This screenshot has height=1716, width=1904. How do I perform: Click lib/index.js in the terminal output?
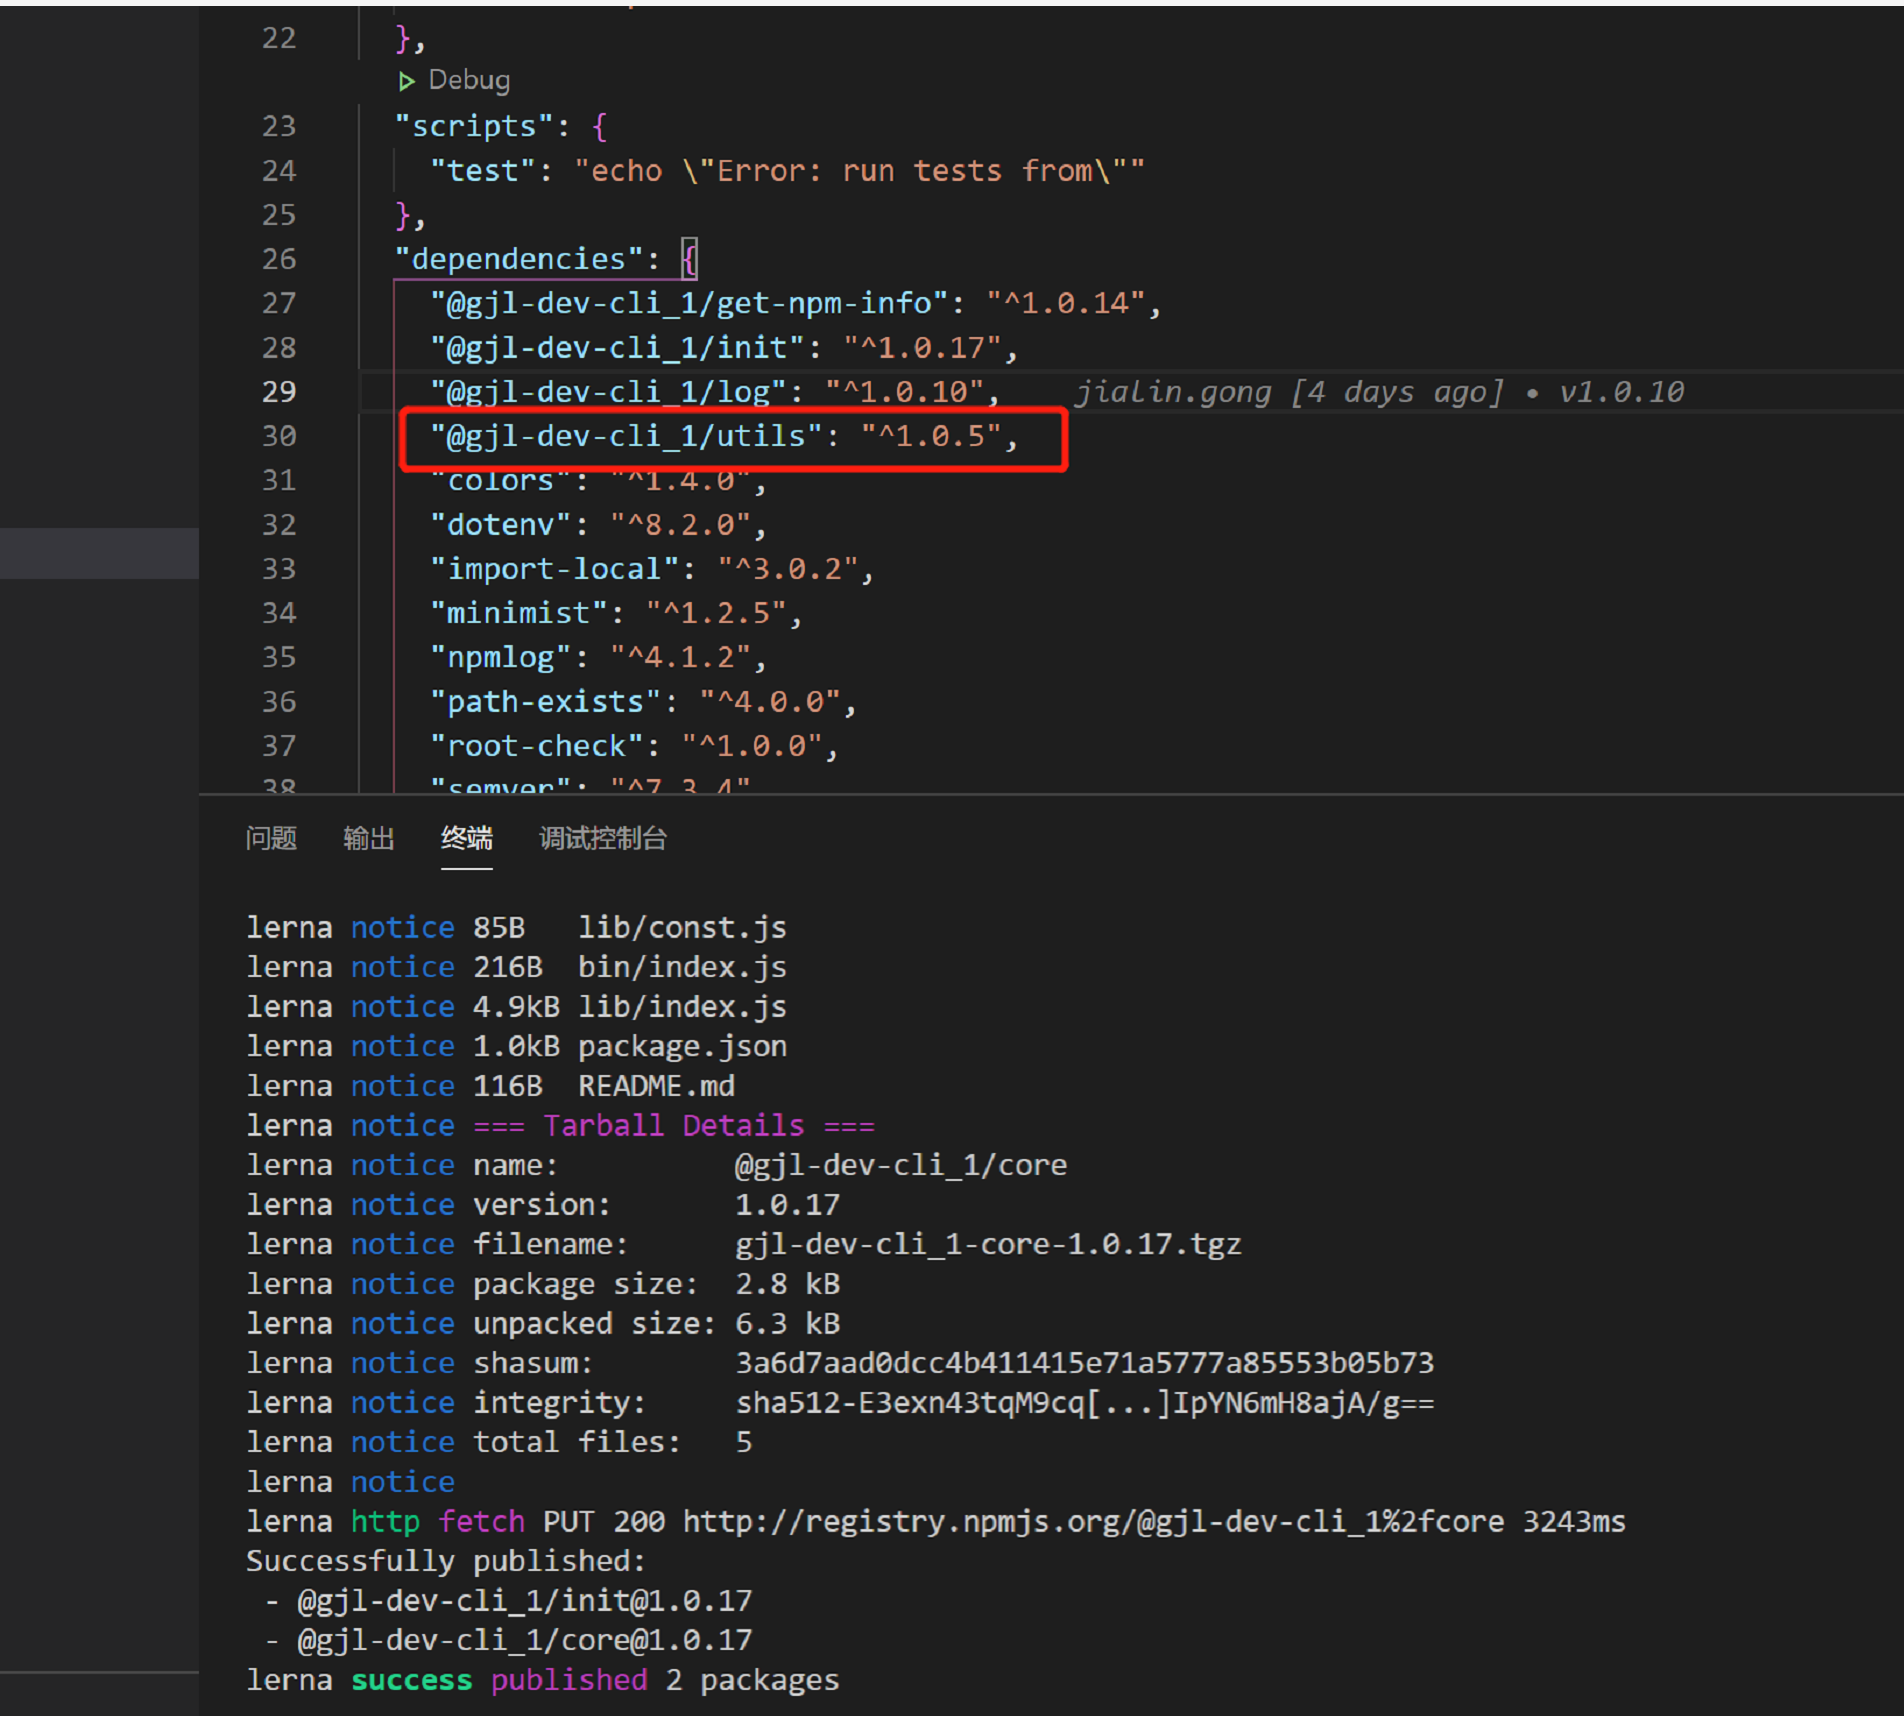pyautogui.click(x=683, y=1006)
